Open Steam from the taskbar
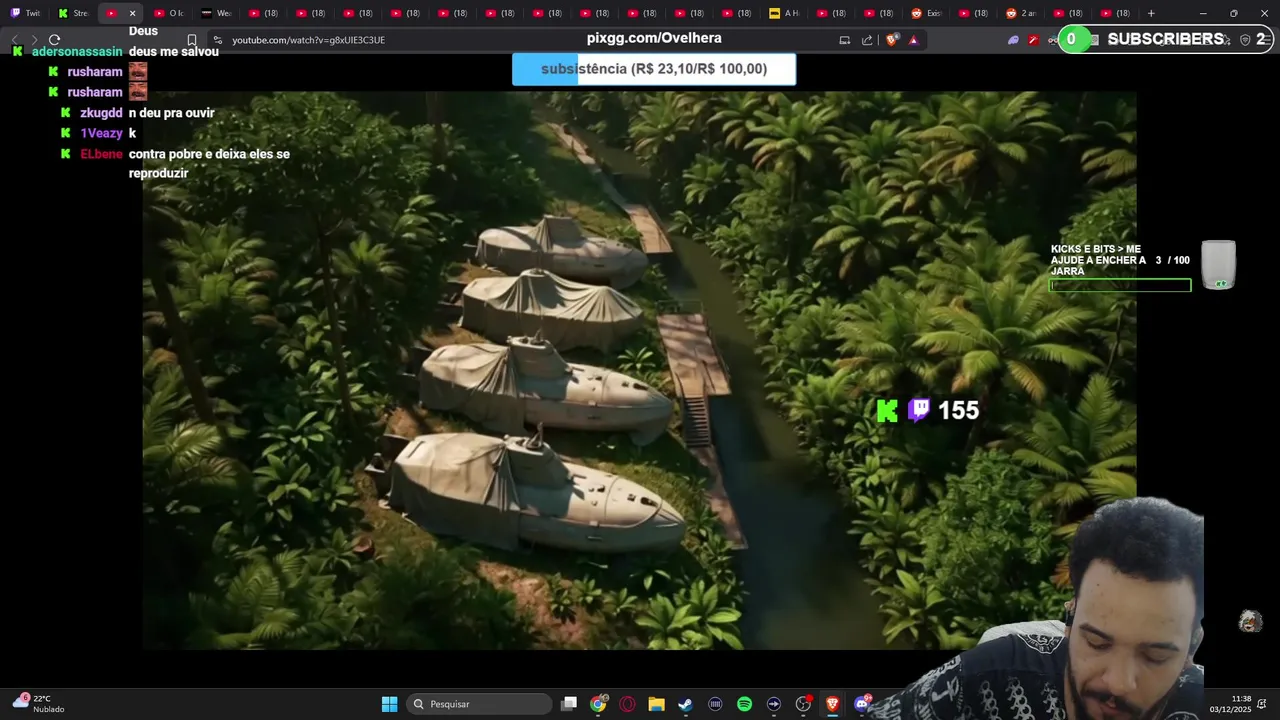Screen dimensions: 1280x720 [x=685, y=704]
